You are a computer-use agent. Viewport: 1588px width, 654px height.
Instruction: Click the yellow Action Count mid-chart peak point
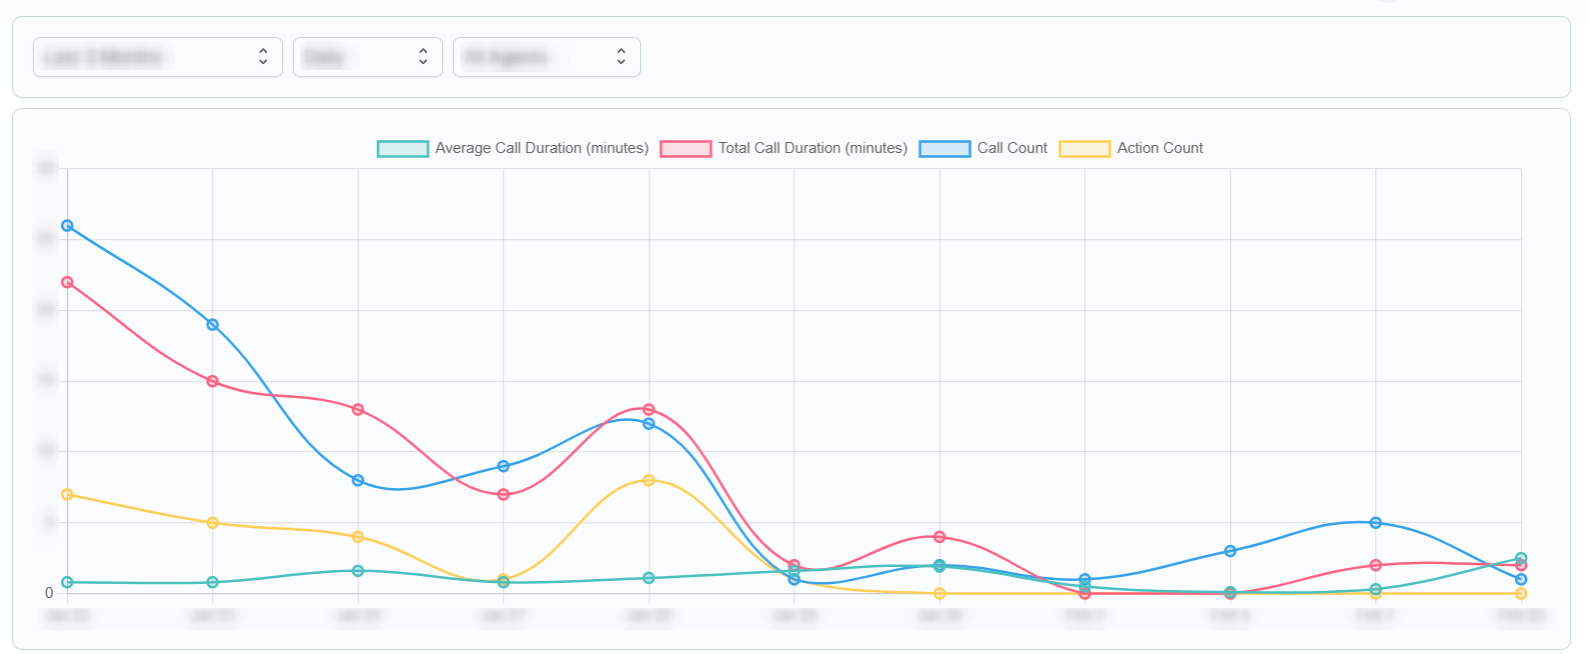point(649,481)
